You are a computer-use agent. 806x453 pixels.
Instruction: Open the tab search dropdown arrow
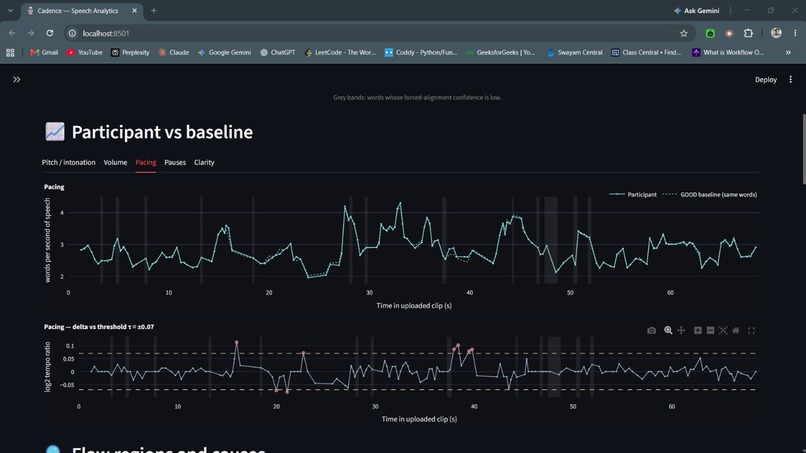point(10,11)
